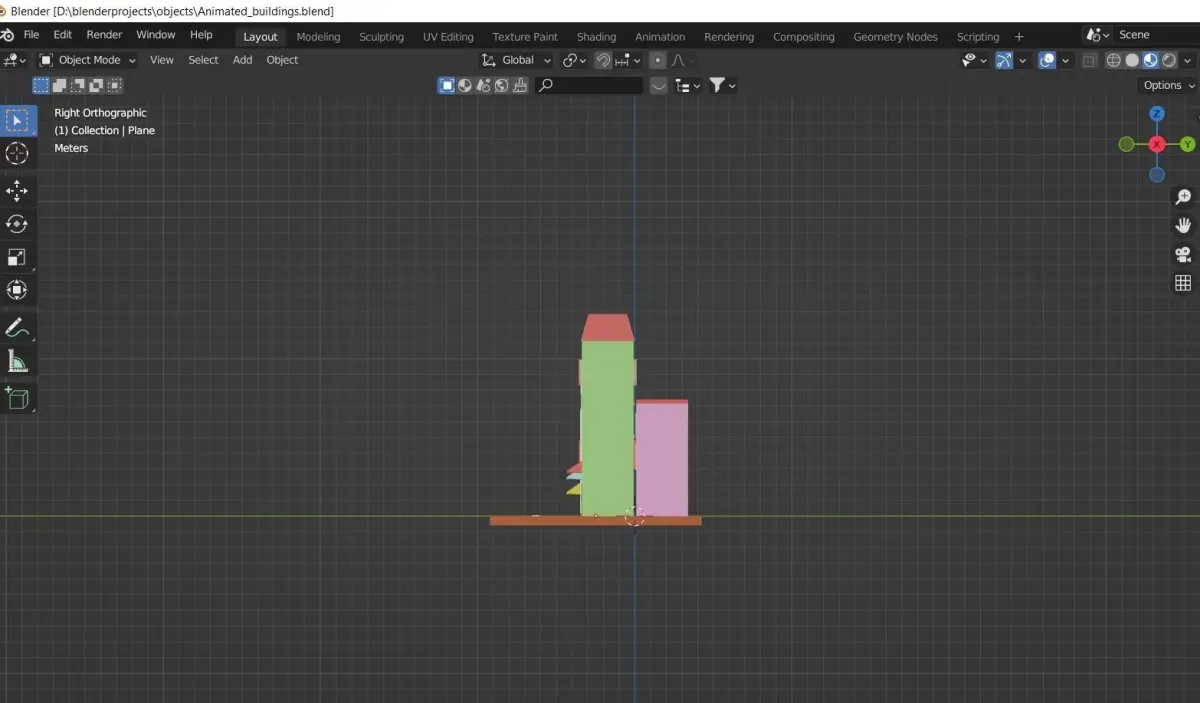Screen dimensions: 1200x703
Task: Set selection mode to new selection
Action: click(41, 86)
